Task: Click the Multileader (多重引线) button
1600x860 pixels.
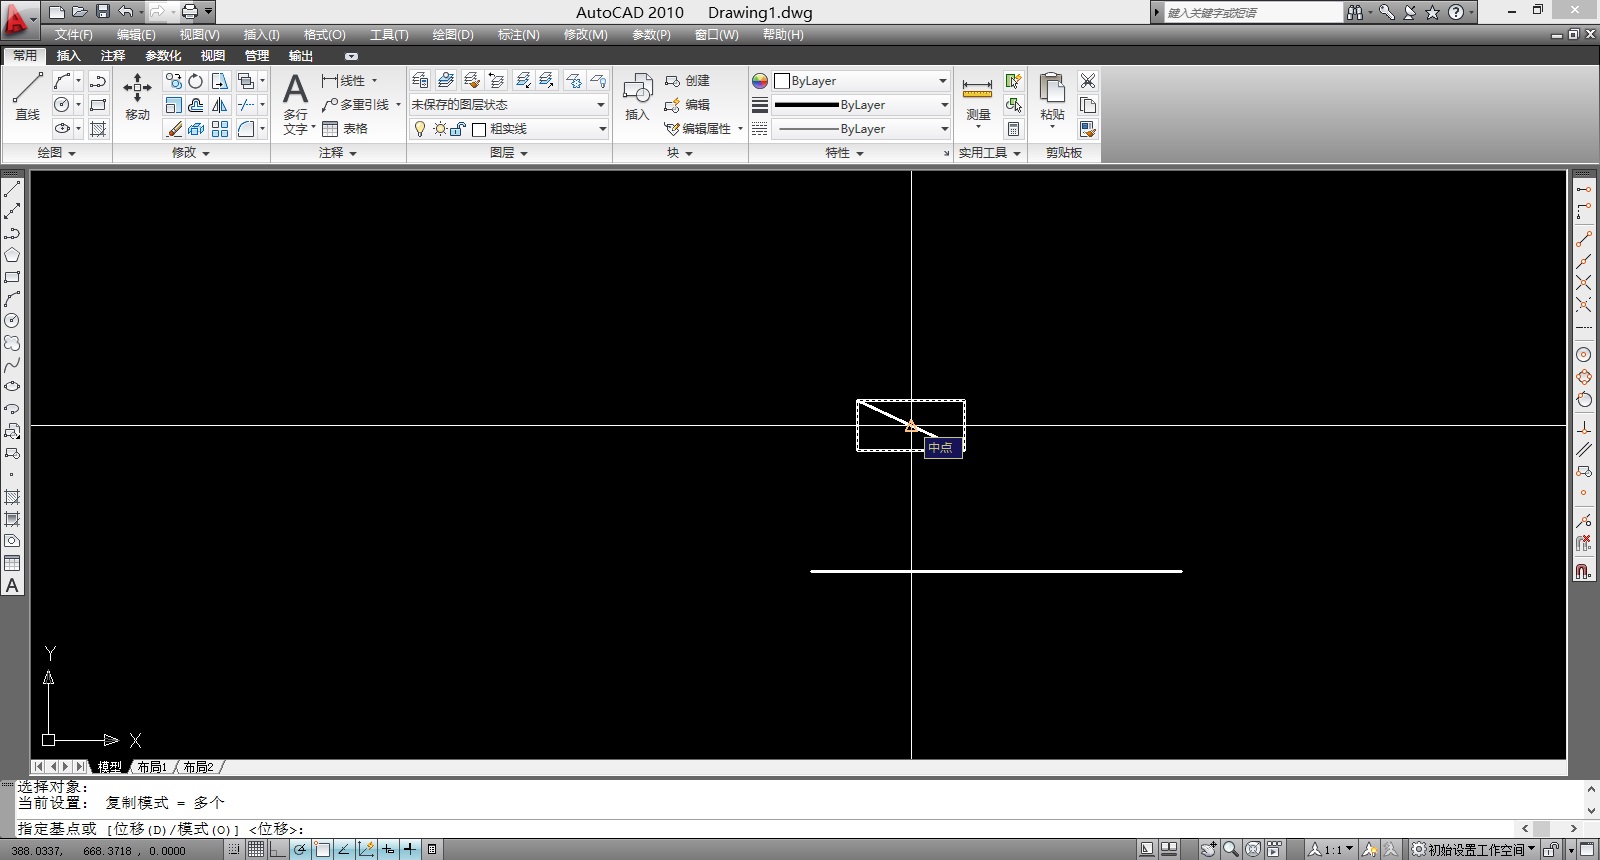Action: (357, 105)
